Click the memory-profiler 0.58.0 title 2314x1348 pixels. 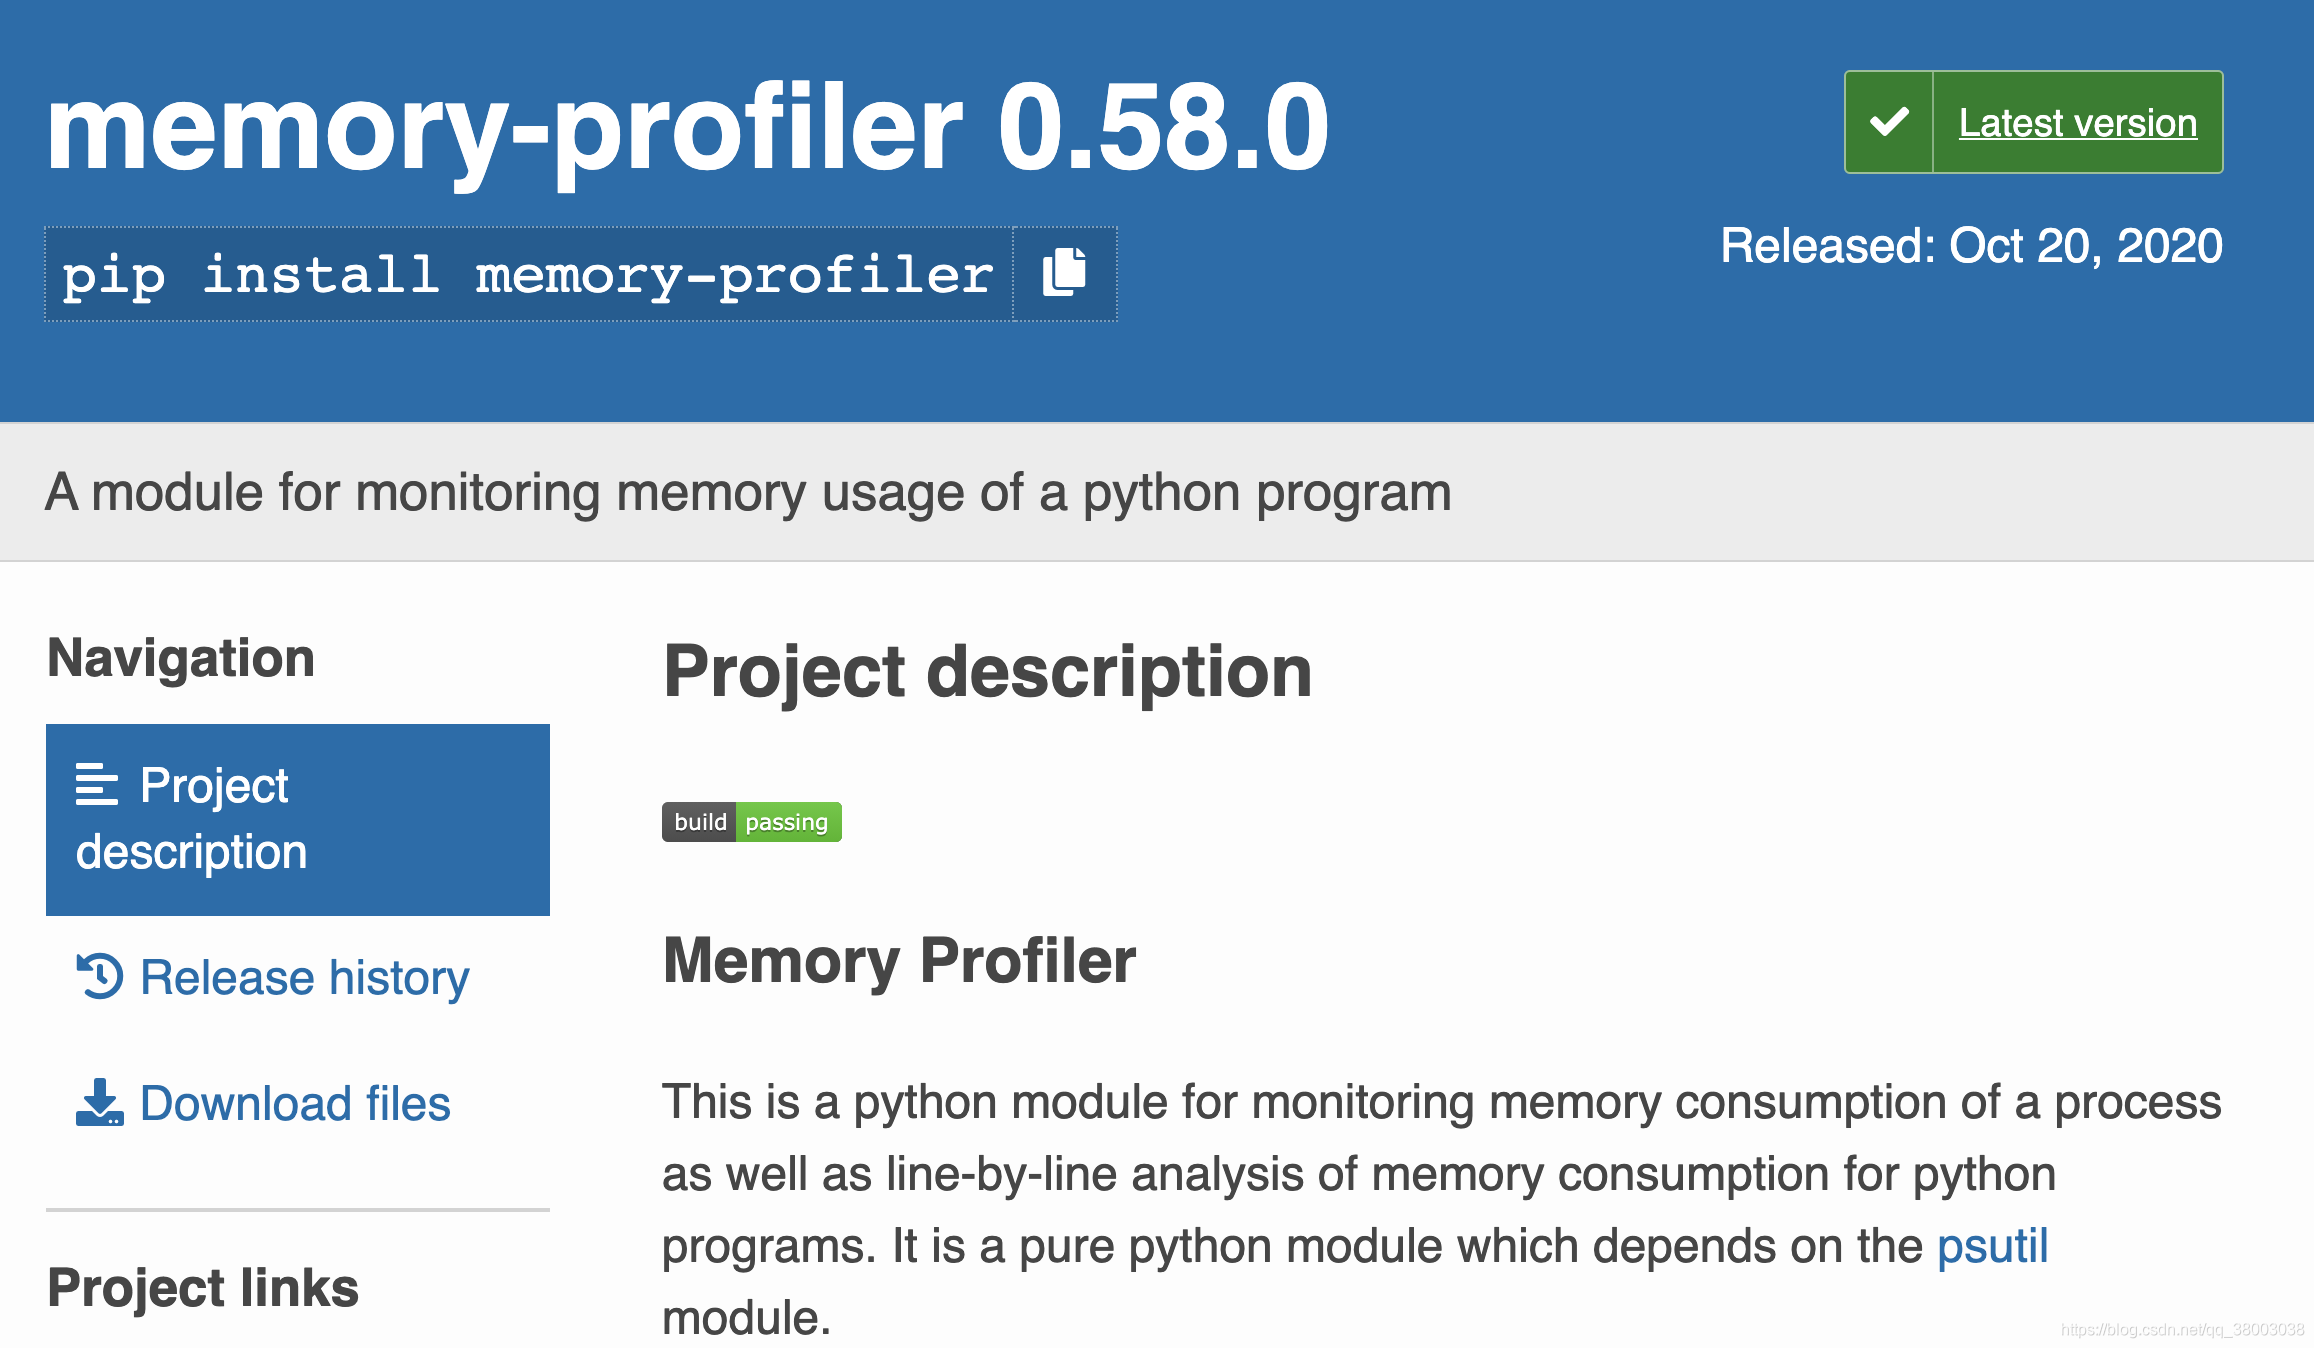click(689, 125)
